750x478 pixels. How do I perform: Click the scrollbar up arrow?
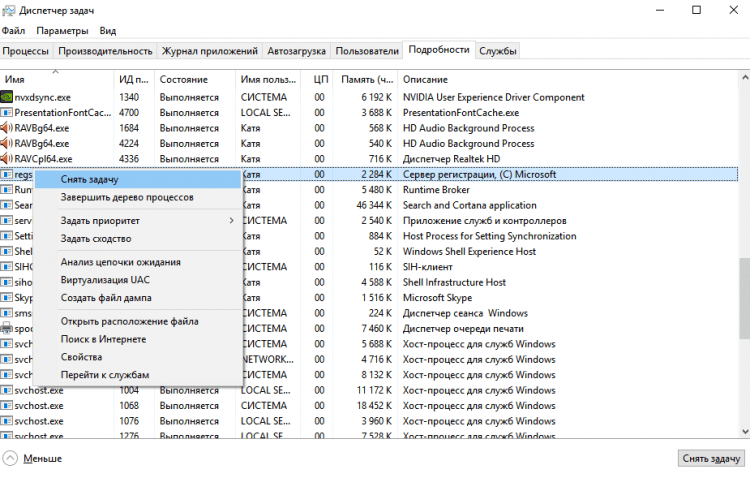coord(745,77)
